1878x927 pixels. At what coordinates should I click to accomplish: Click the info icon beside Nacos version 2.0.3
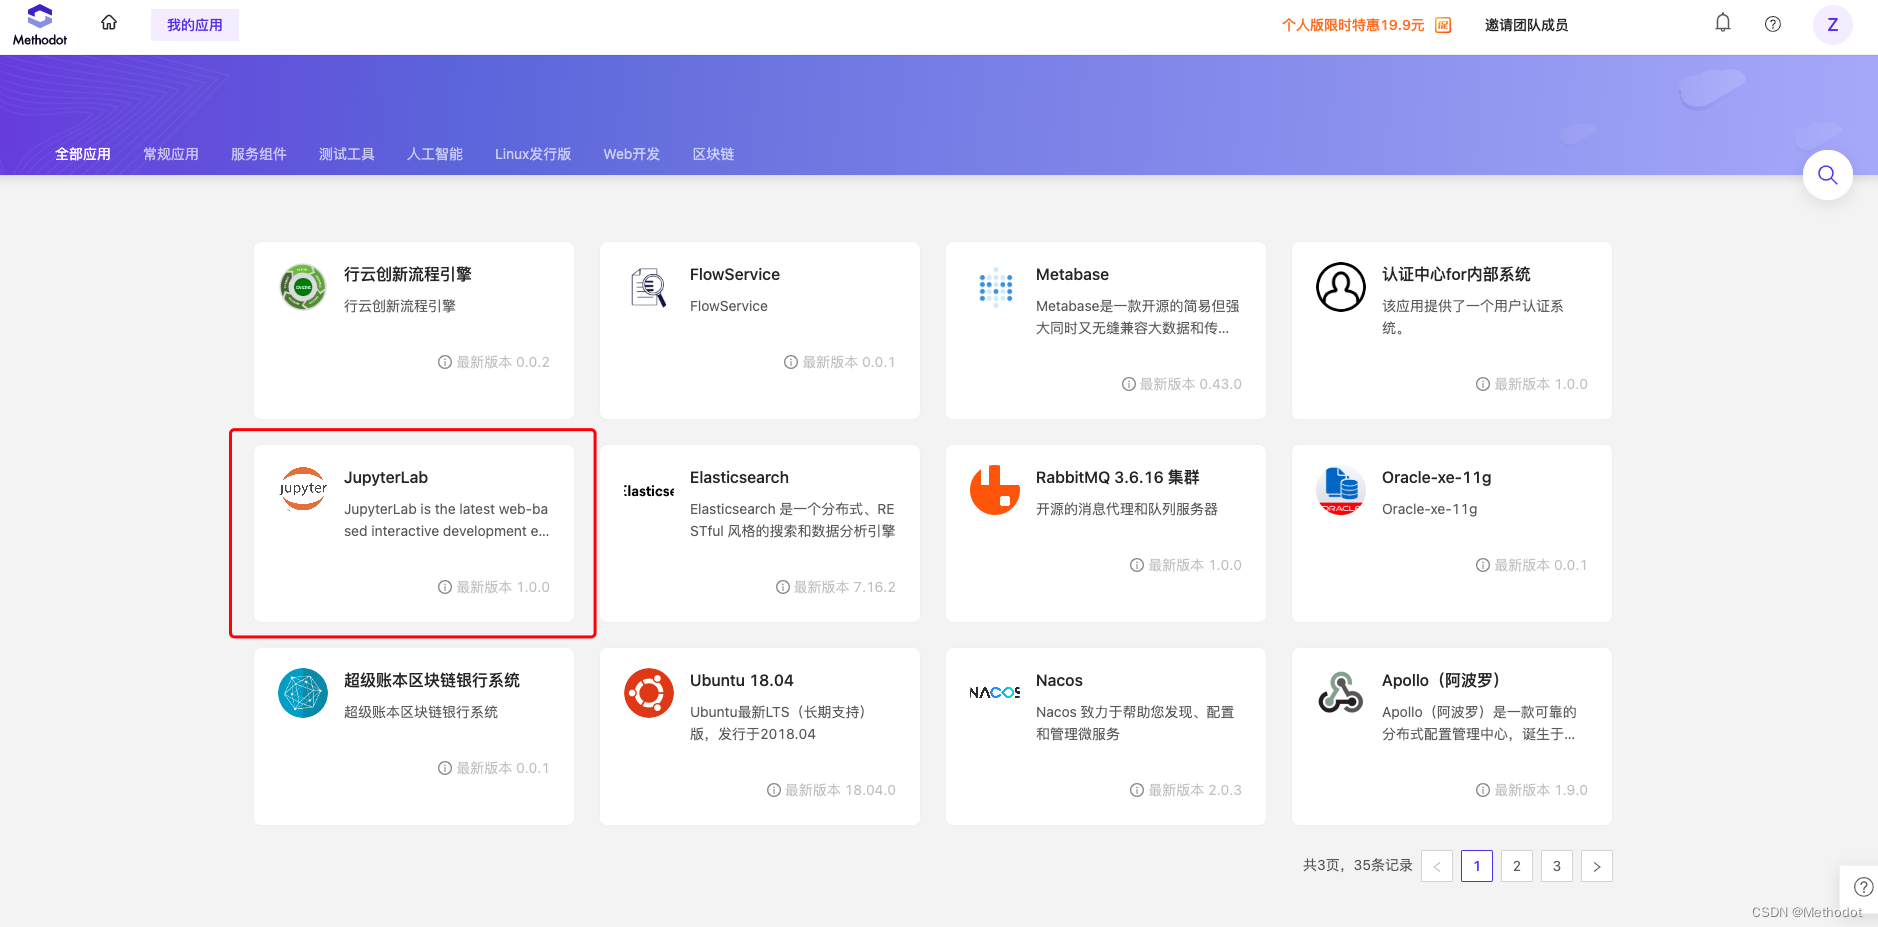pyautogui.click(x=1137, y=790)
